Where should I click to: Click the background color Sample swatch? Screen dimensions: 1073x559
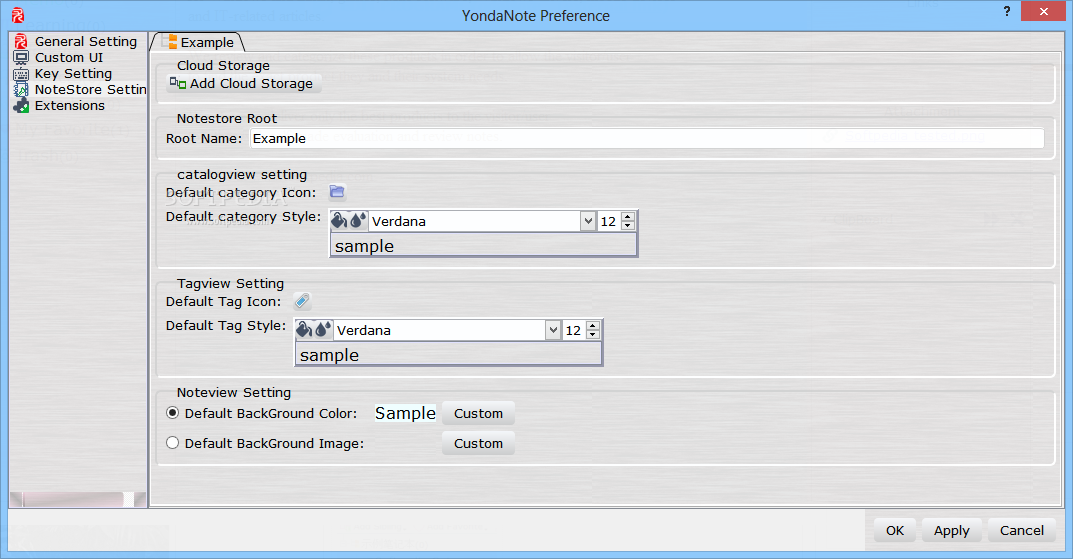[x=405, y=413]
